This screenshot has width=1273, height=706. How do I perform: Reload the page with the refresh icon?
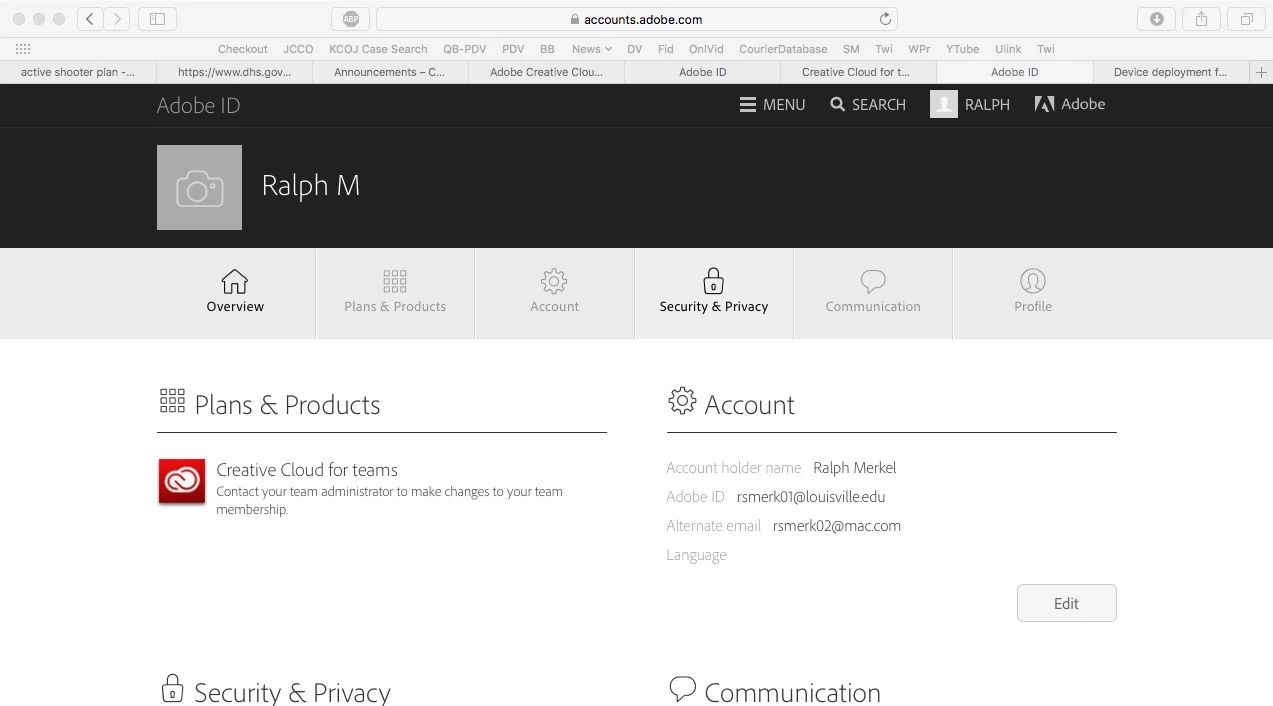[885, 19]
